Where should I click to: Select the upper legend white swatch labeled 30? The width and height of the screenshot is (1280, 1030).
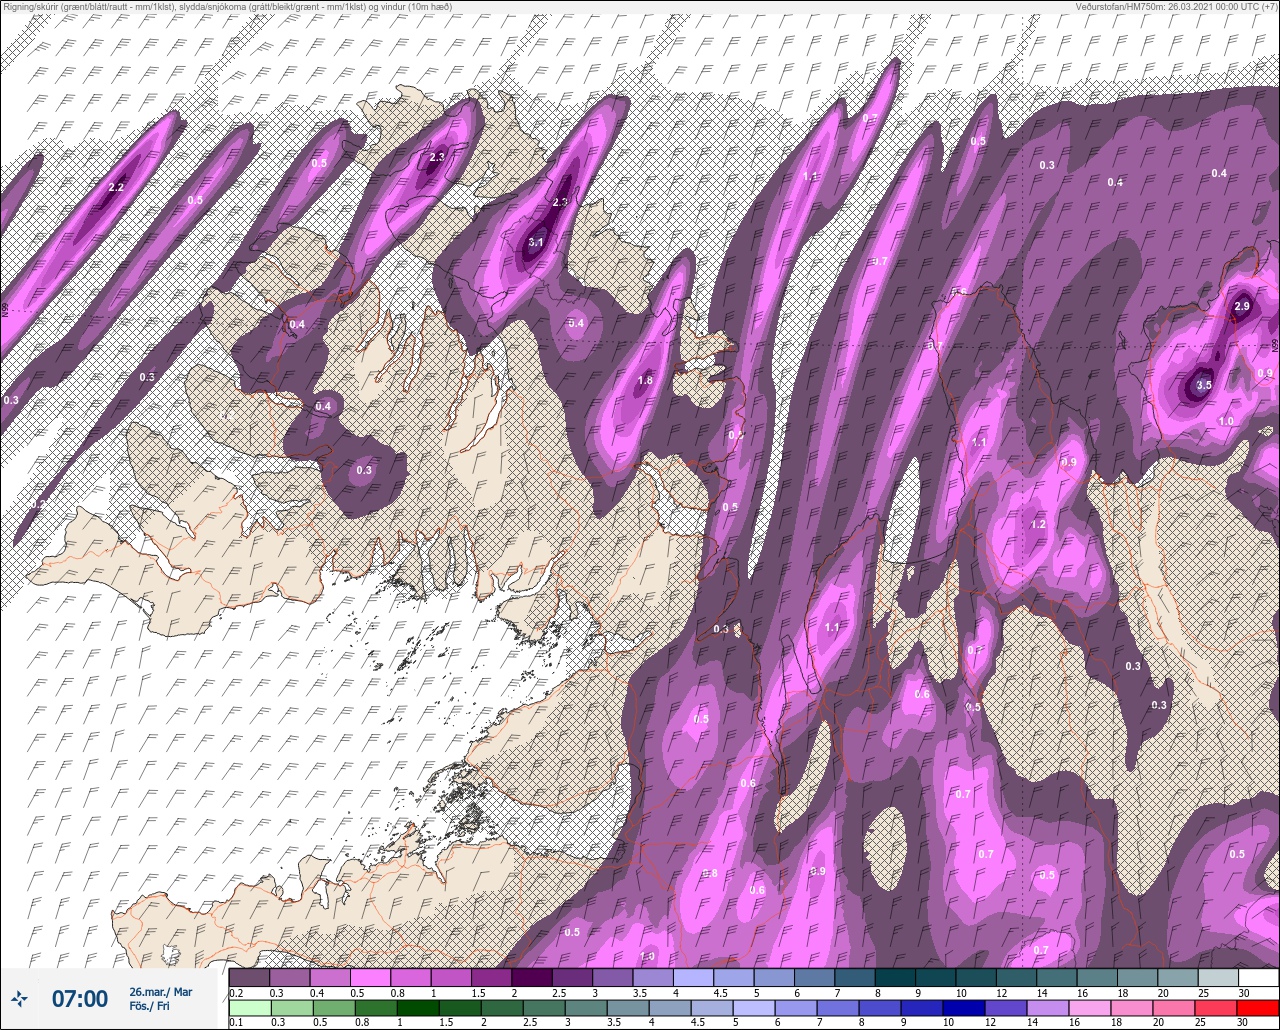coord(1258,977)
